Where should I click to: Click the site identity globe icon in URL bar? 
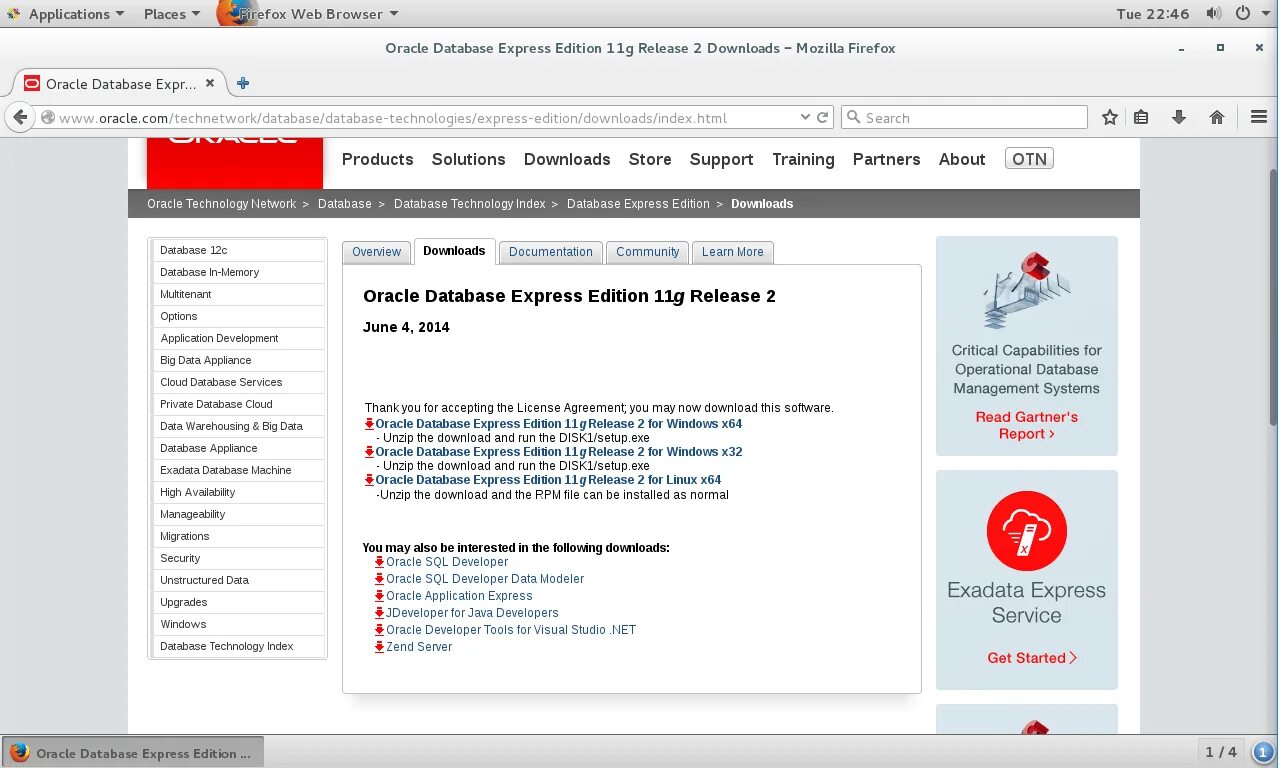(47, 118)
